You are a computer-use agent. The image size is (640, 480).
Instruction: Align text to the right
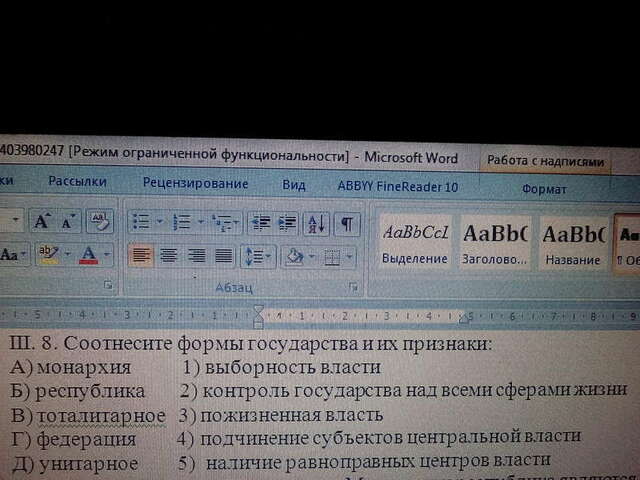pos(196,256)
